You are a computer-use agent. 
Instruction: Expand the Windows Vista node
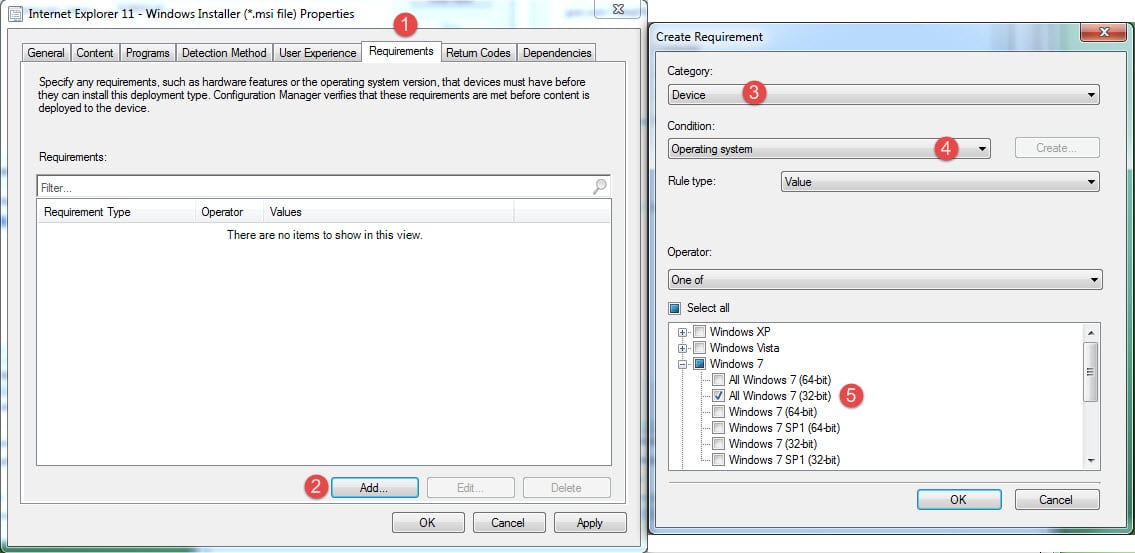click(682, 348)
